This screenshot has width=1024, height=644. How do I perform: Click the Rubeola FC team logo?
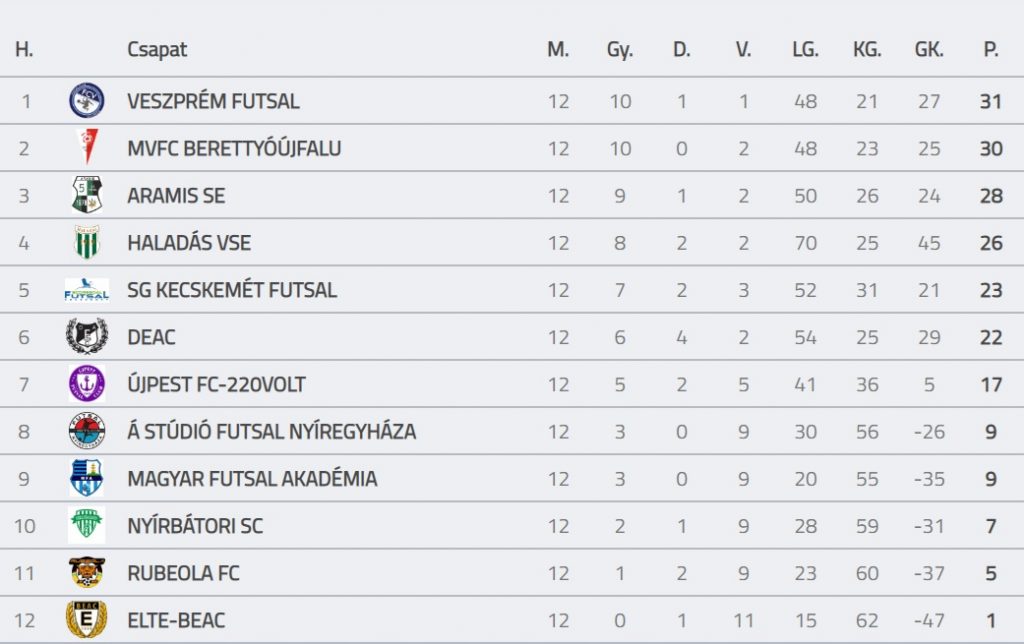click(x=86, y=573)
